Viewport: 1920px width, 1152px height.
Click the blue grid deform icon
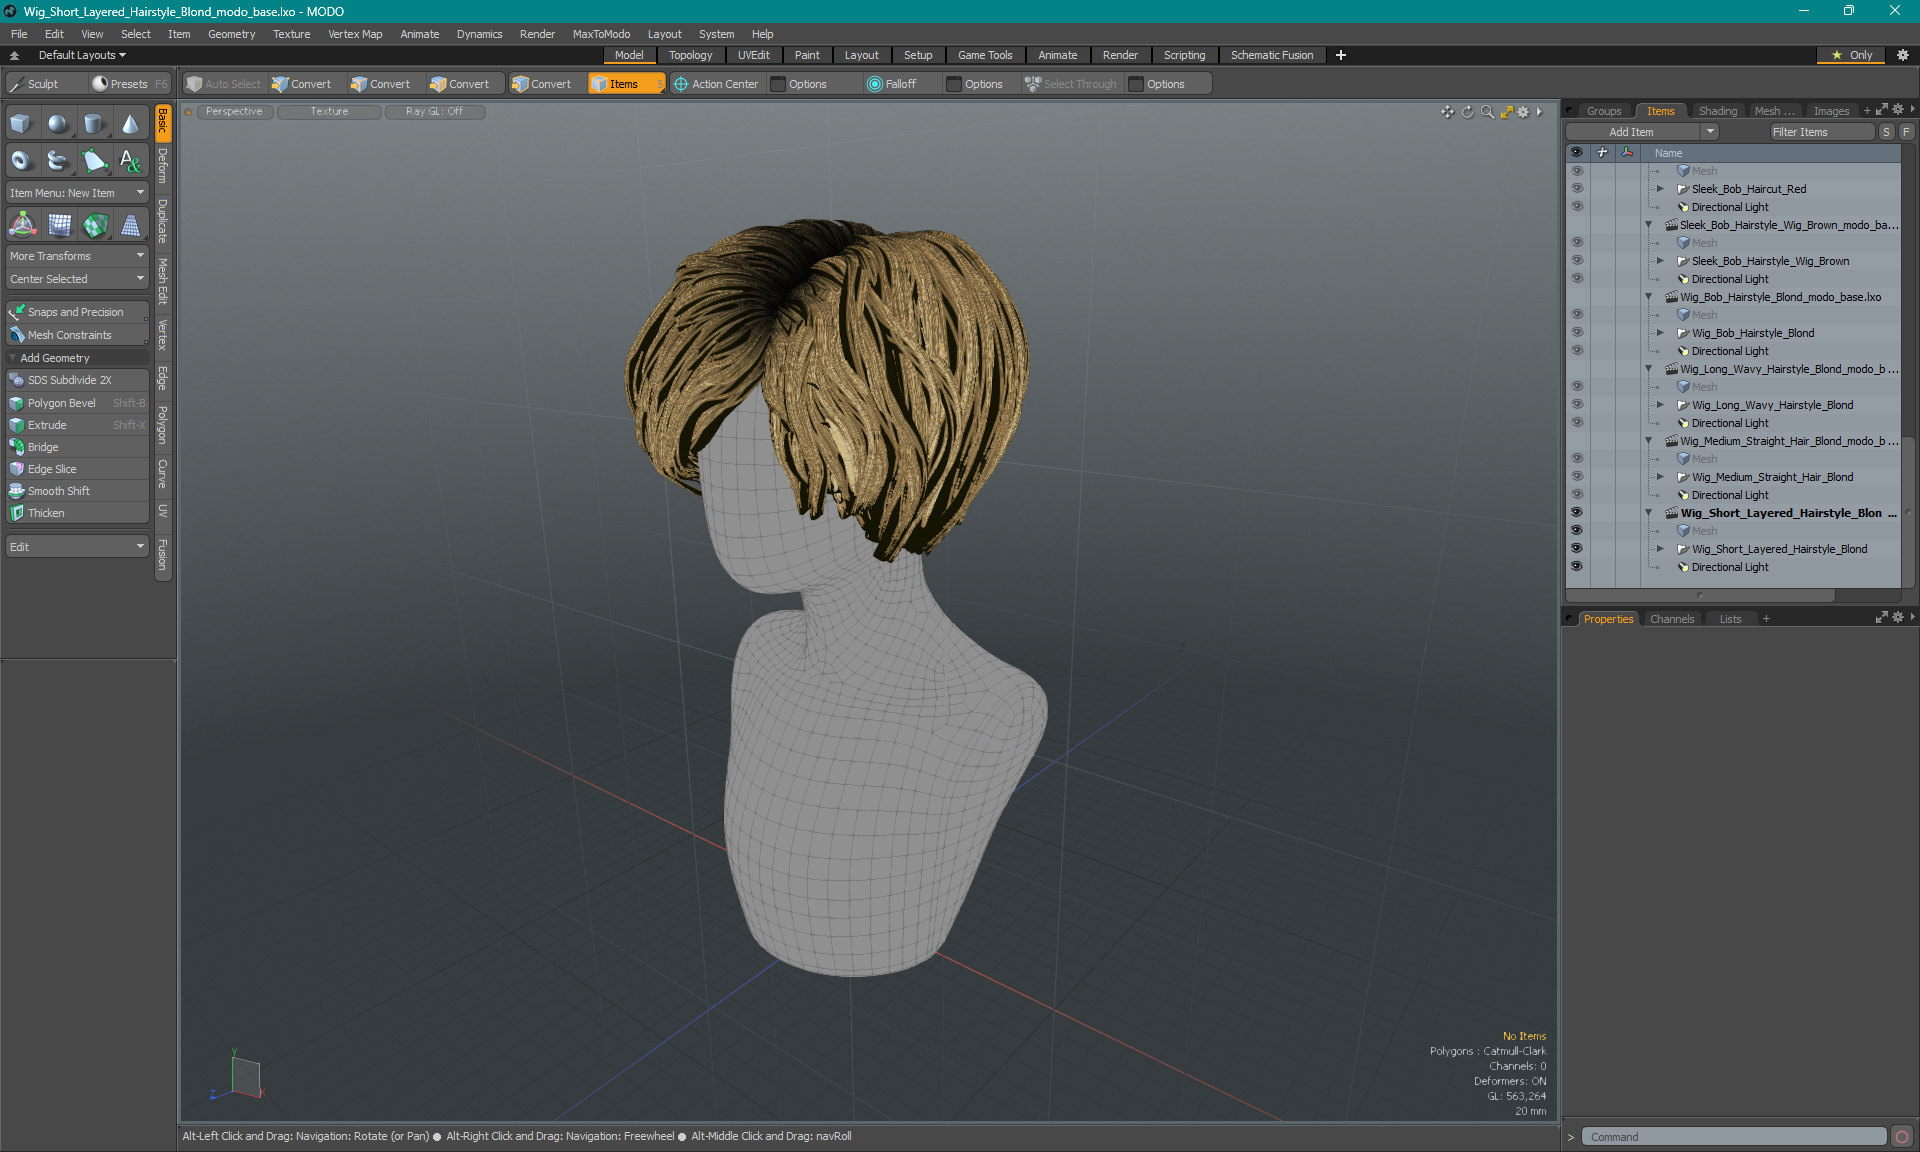pyautogui.click(x=60, y=225)
